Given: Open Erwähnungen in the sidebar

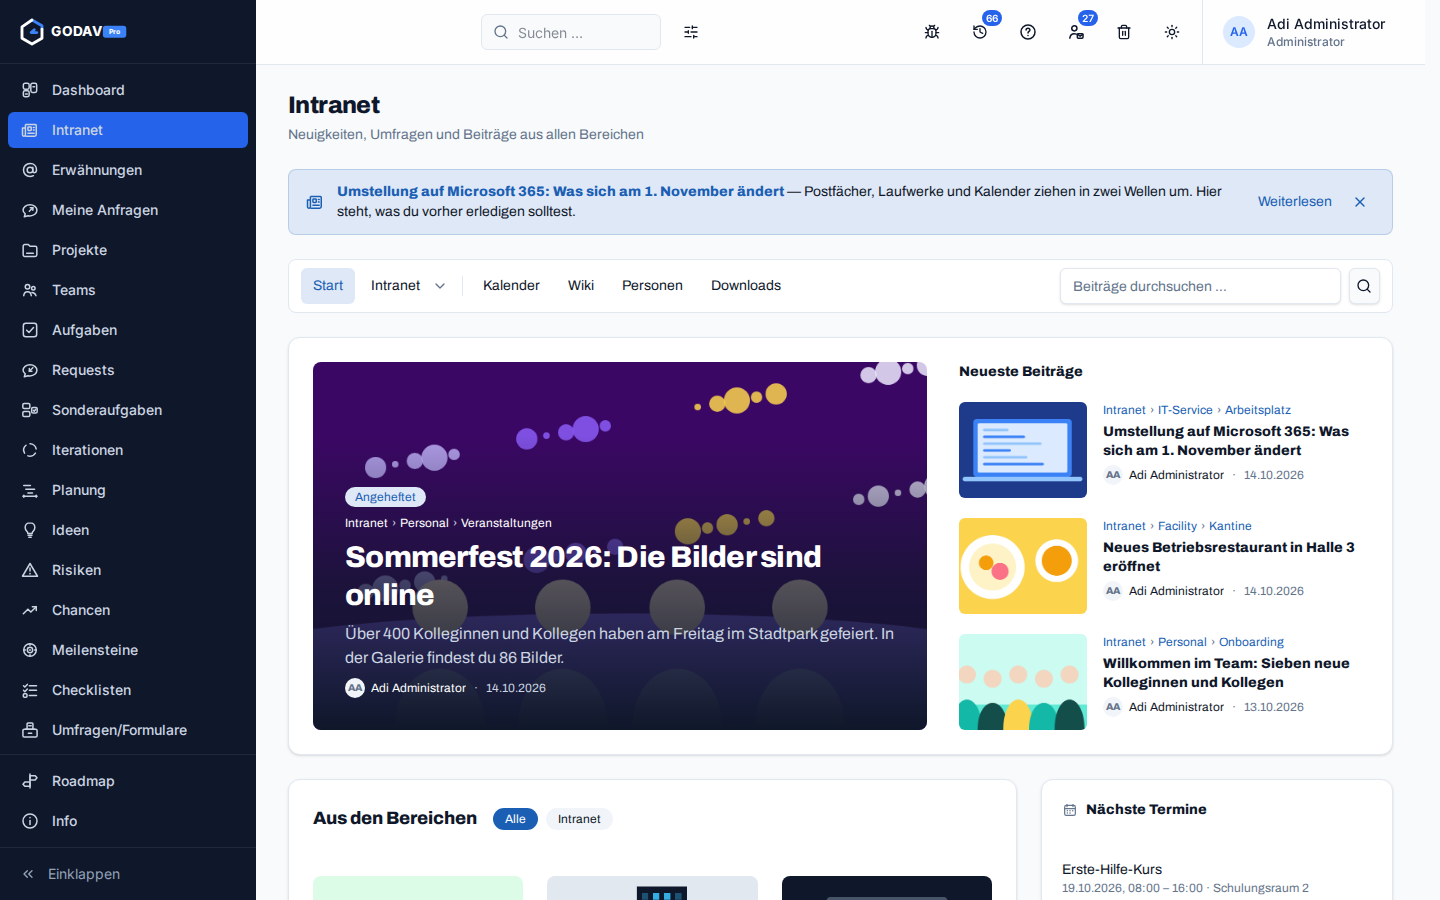Looking at the screenshot, I should click(x=128, y=170).
